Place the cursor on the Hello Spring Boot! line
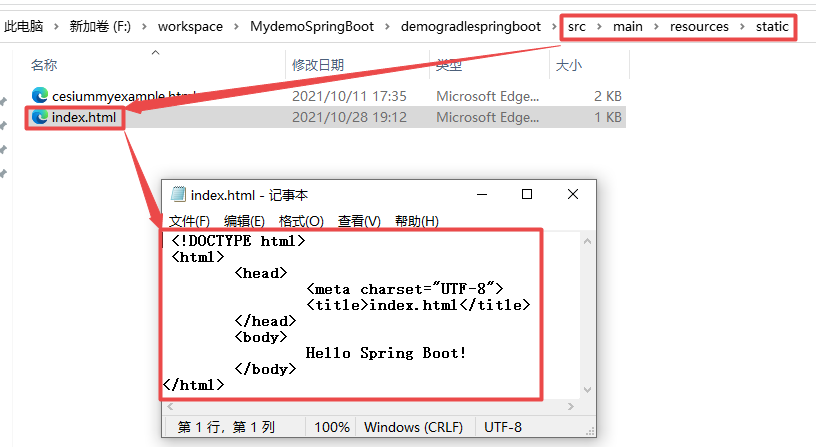816x447 pixels. click(x=386, y=353)
